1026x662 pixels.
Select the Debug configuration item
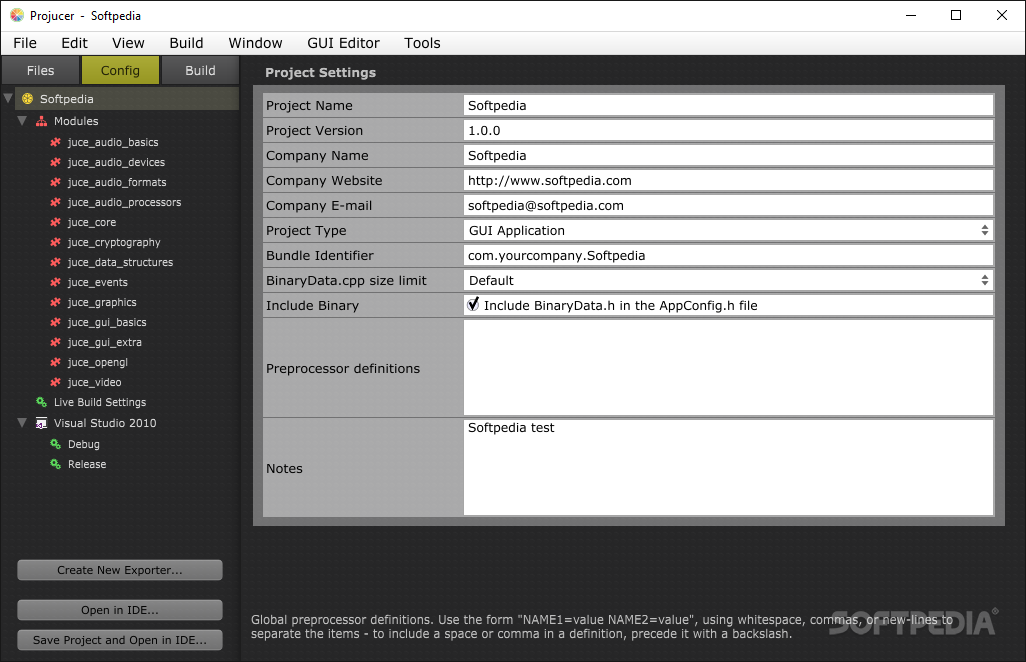(84, 444)
